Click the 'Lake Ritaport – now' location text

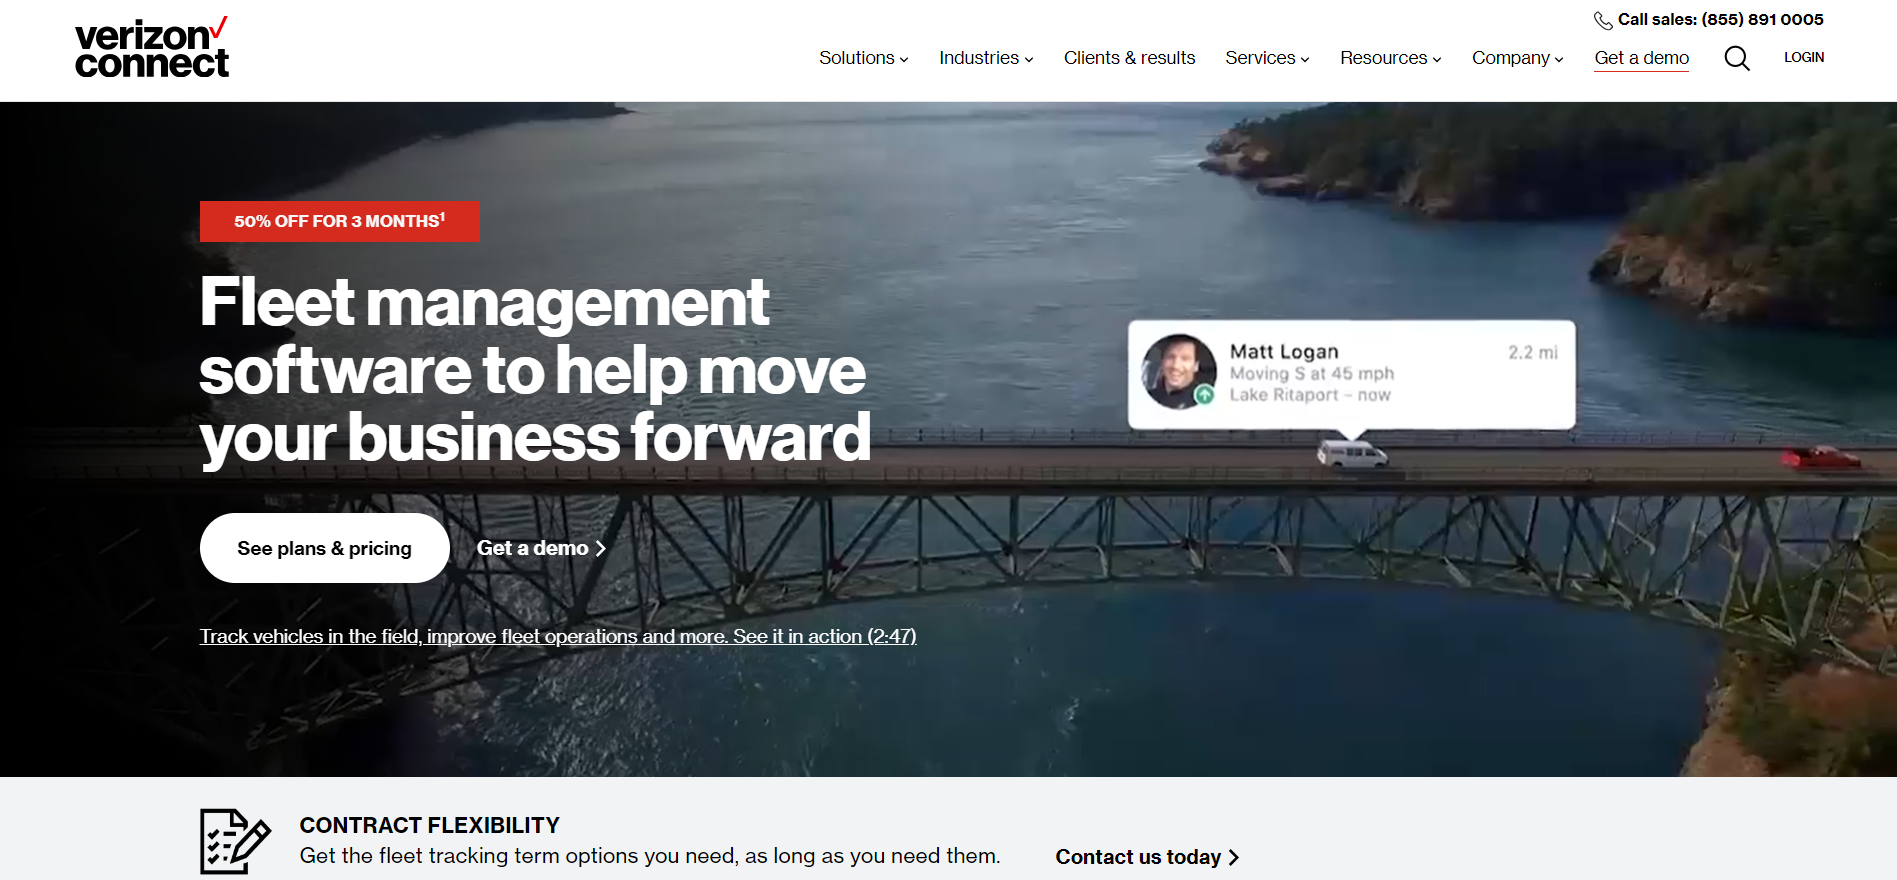tap(1310, 395)
